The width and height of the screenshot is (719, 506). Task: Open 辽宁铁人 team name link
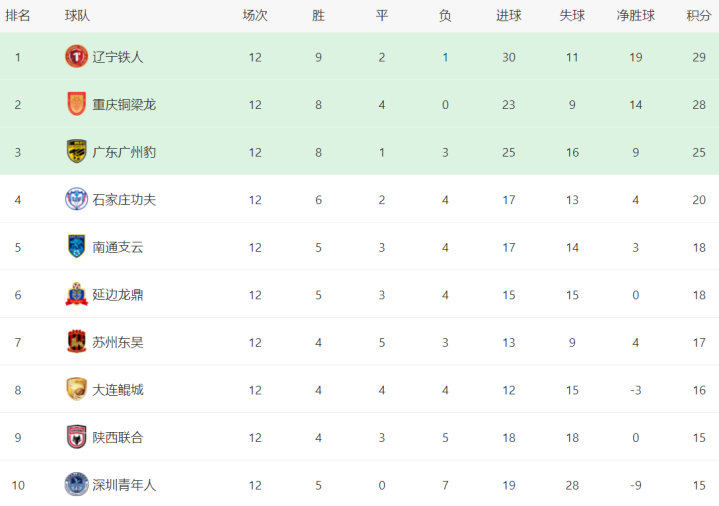118,57
